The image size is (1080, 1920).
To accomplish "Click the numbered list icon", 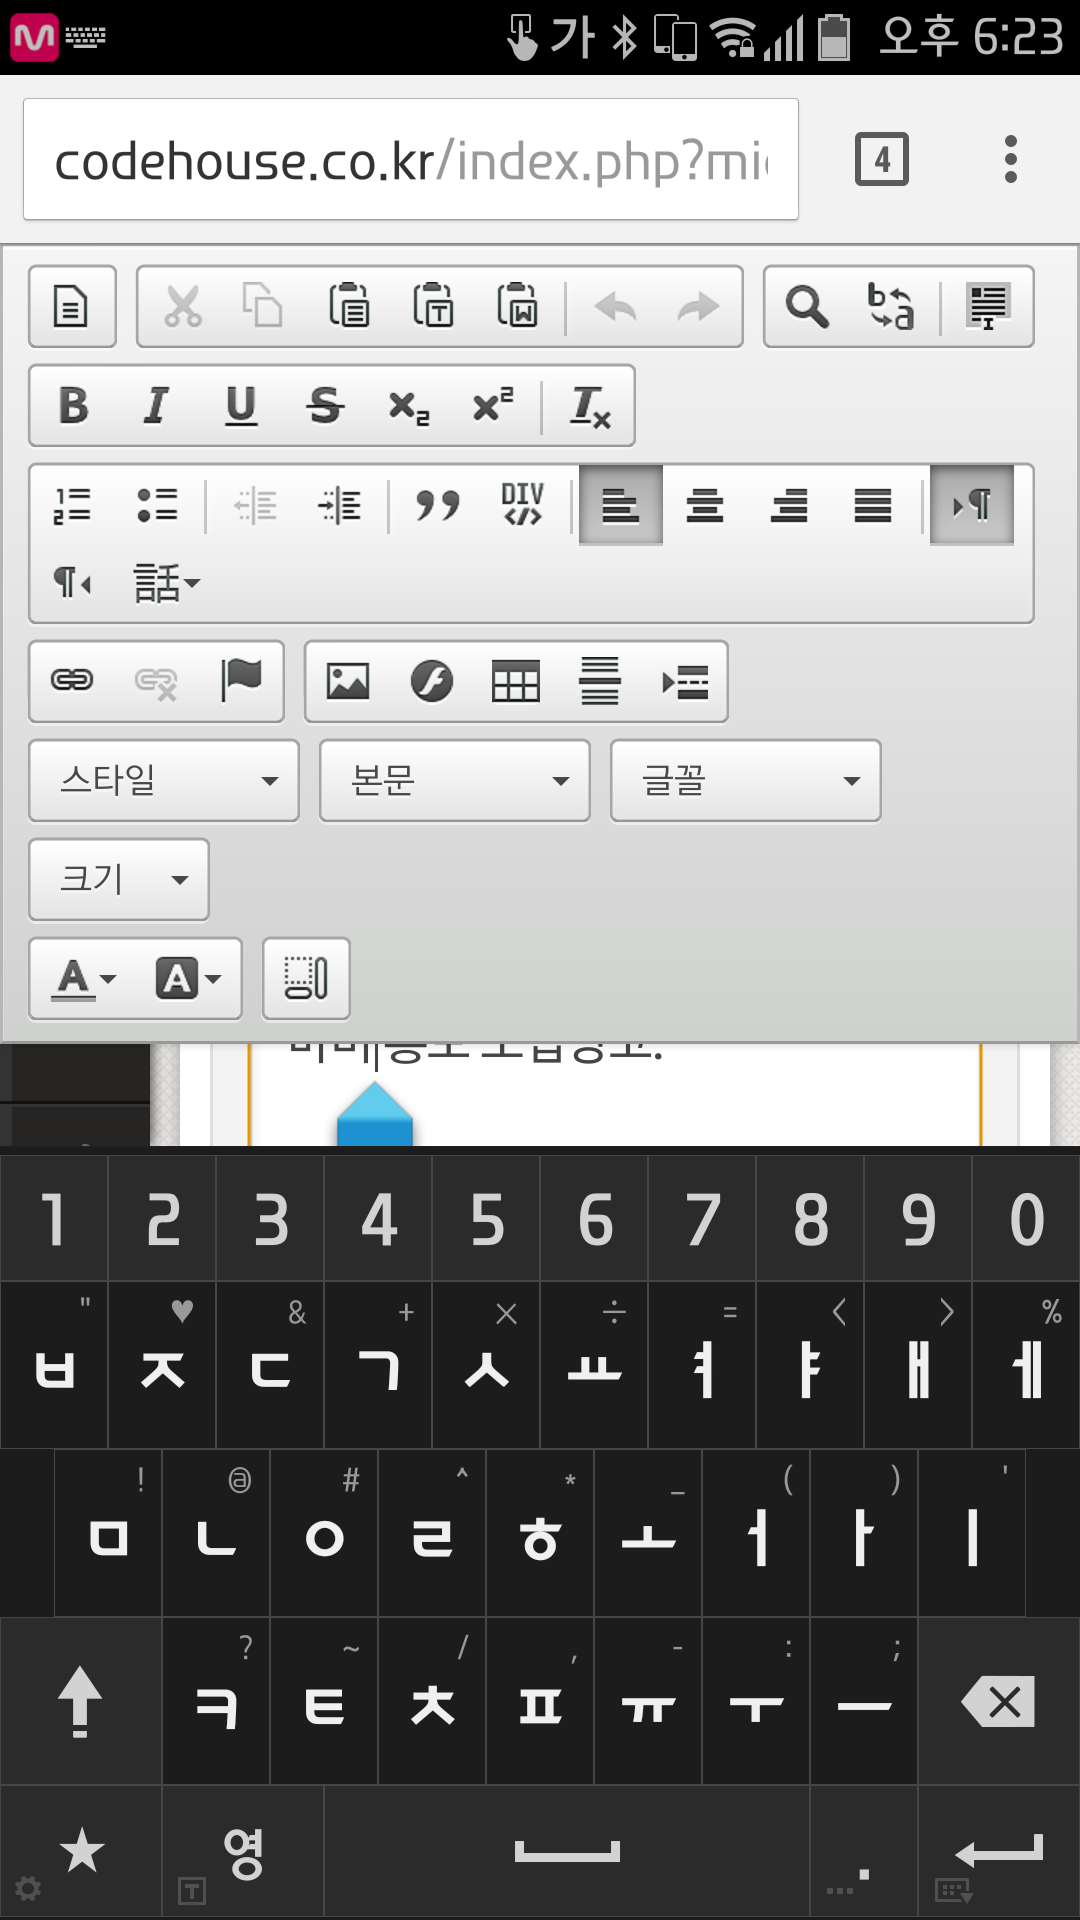I will click(72, 505).
